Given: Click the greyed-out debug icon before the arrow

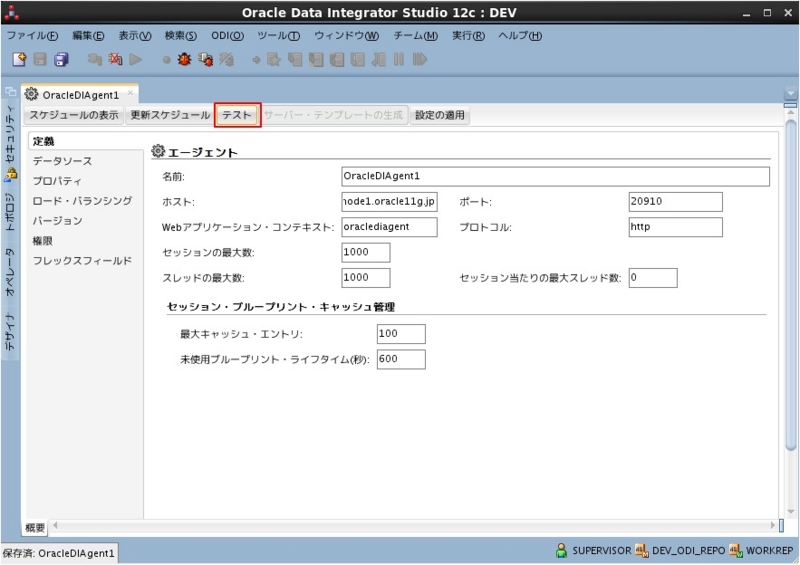Looking at the screenshot, I should (226, 59).
